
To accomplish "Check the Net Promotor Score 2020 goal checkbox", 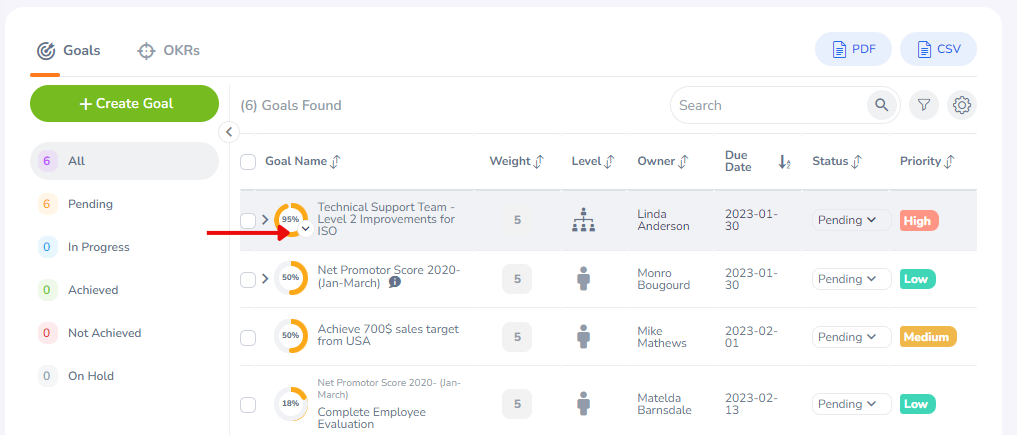I will (x=248, y=279).
